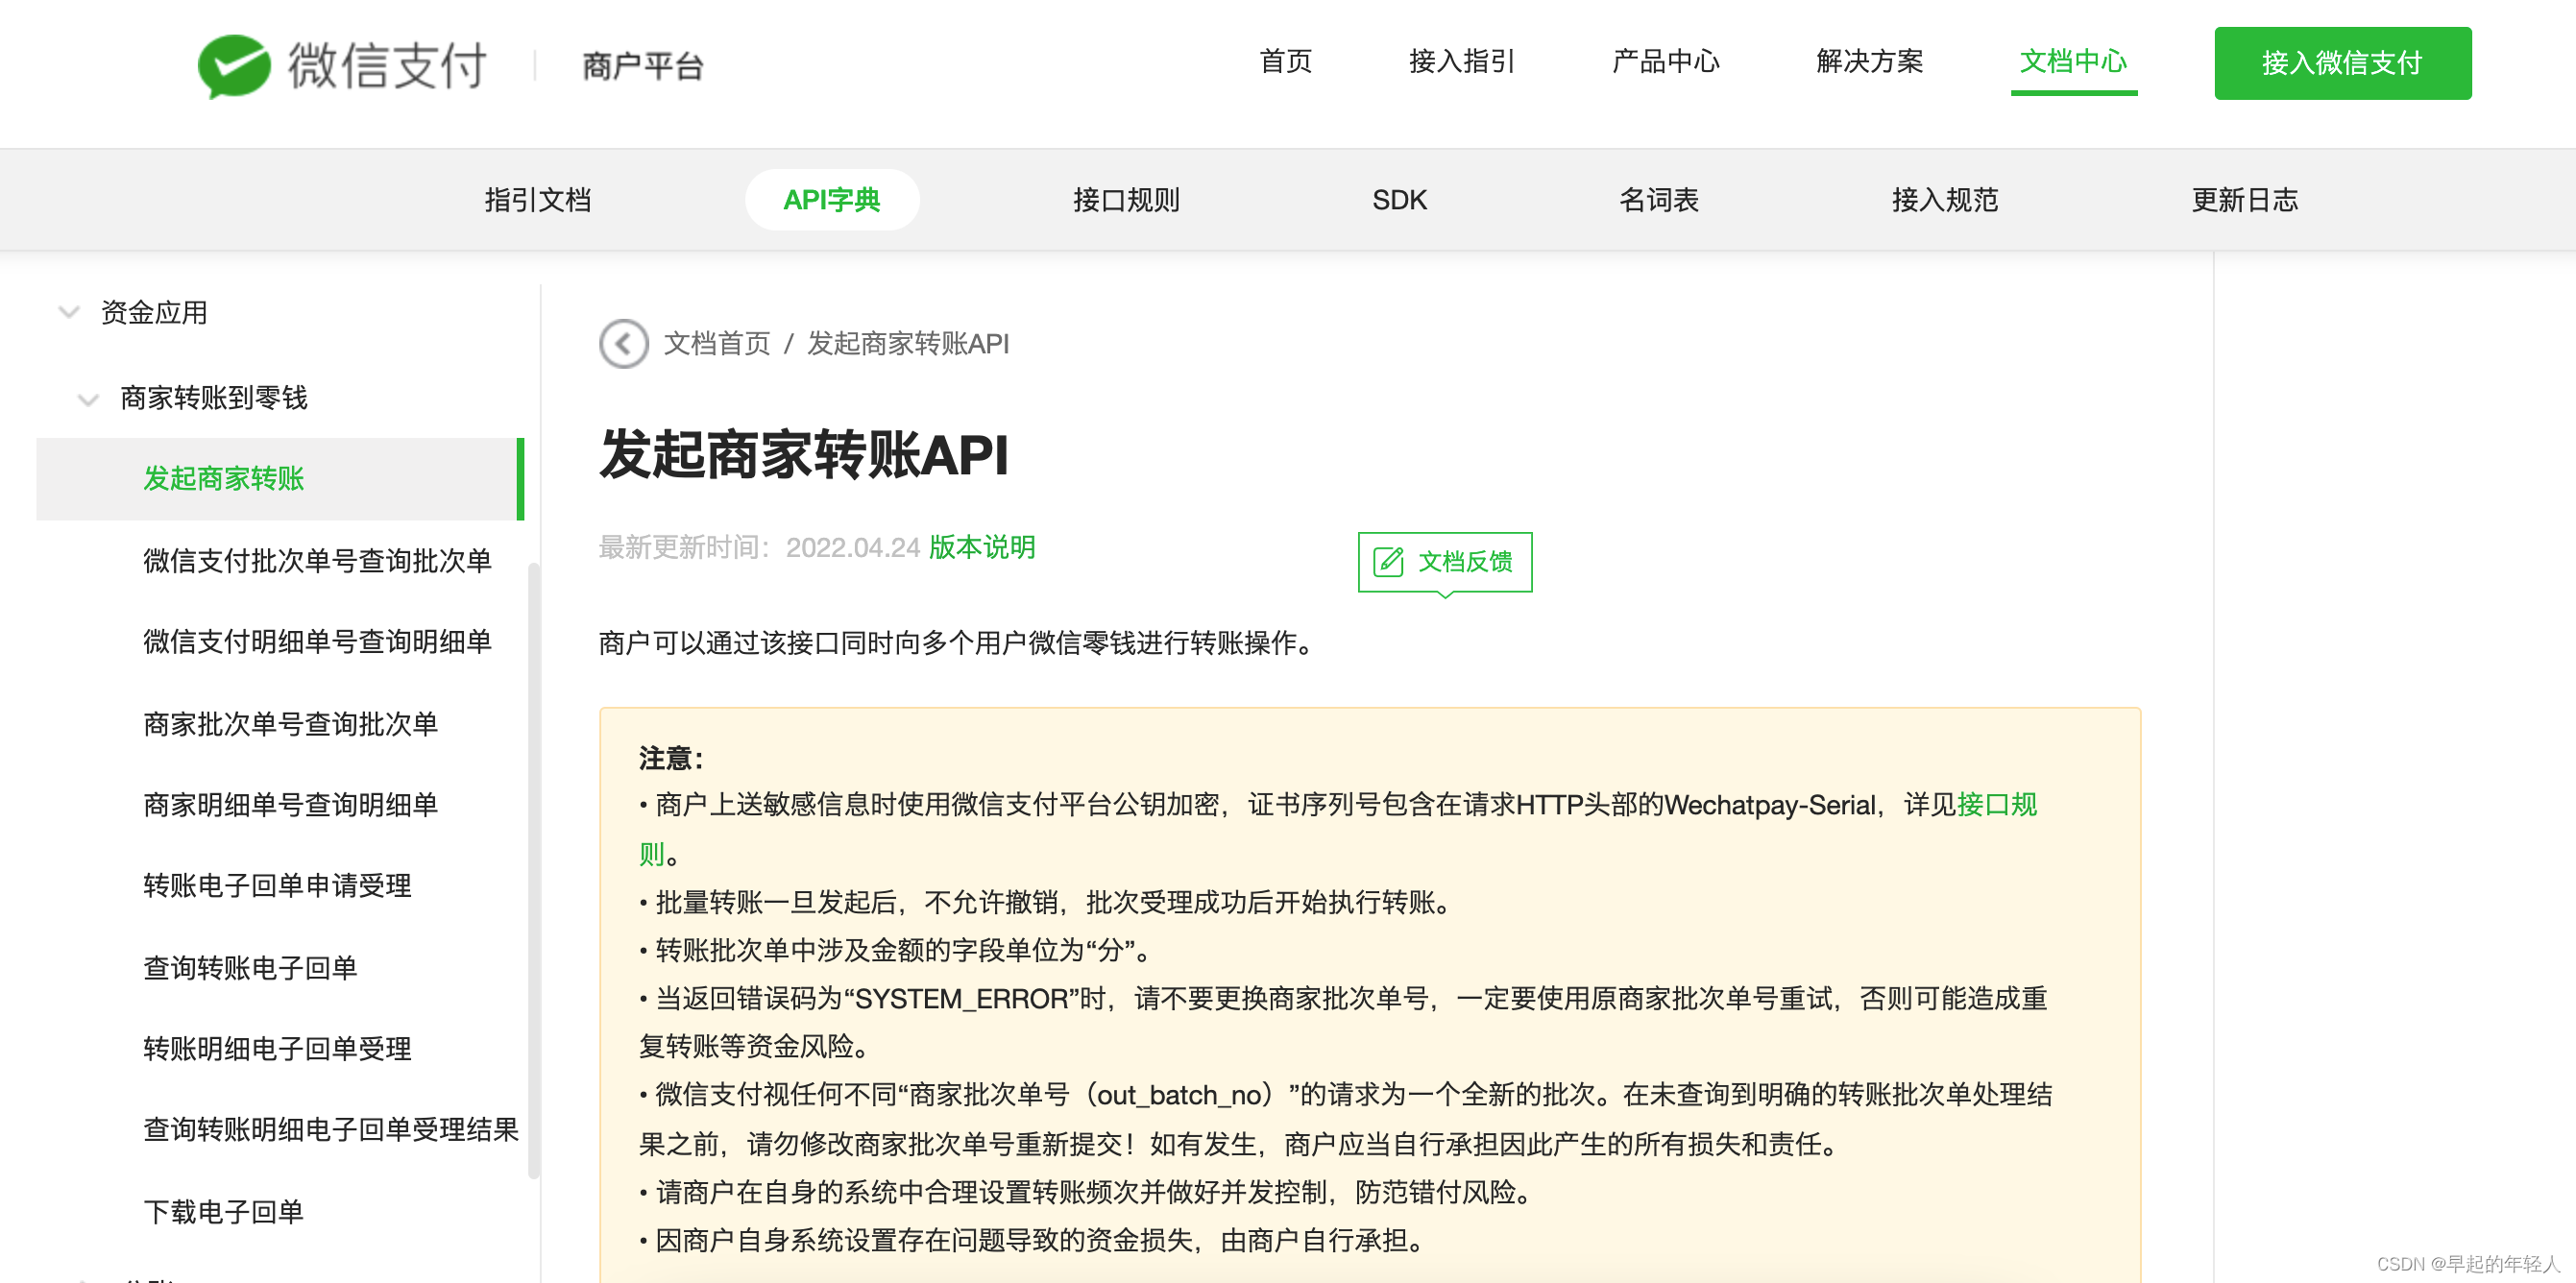Select 微信支付批次单号查询批次单 in sidebar
This screenshot has width=2576, height=1283.
pos(317,561)
